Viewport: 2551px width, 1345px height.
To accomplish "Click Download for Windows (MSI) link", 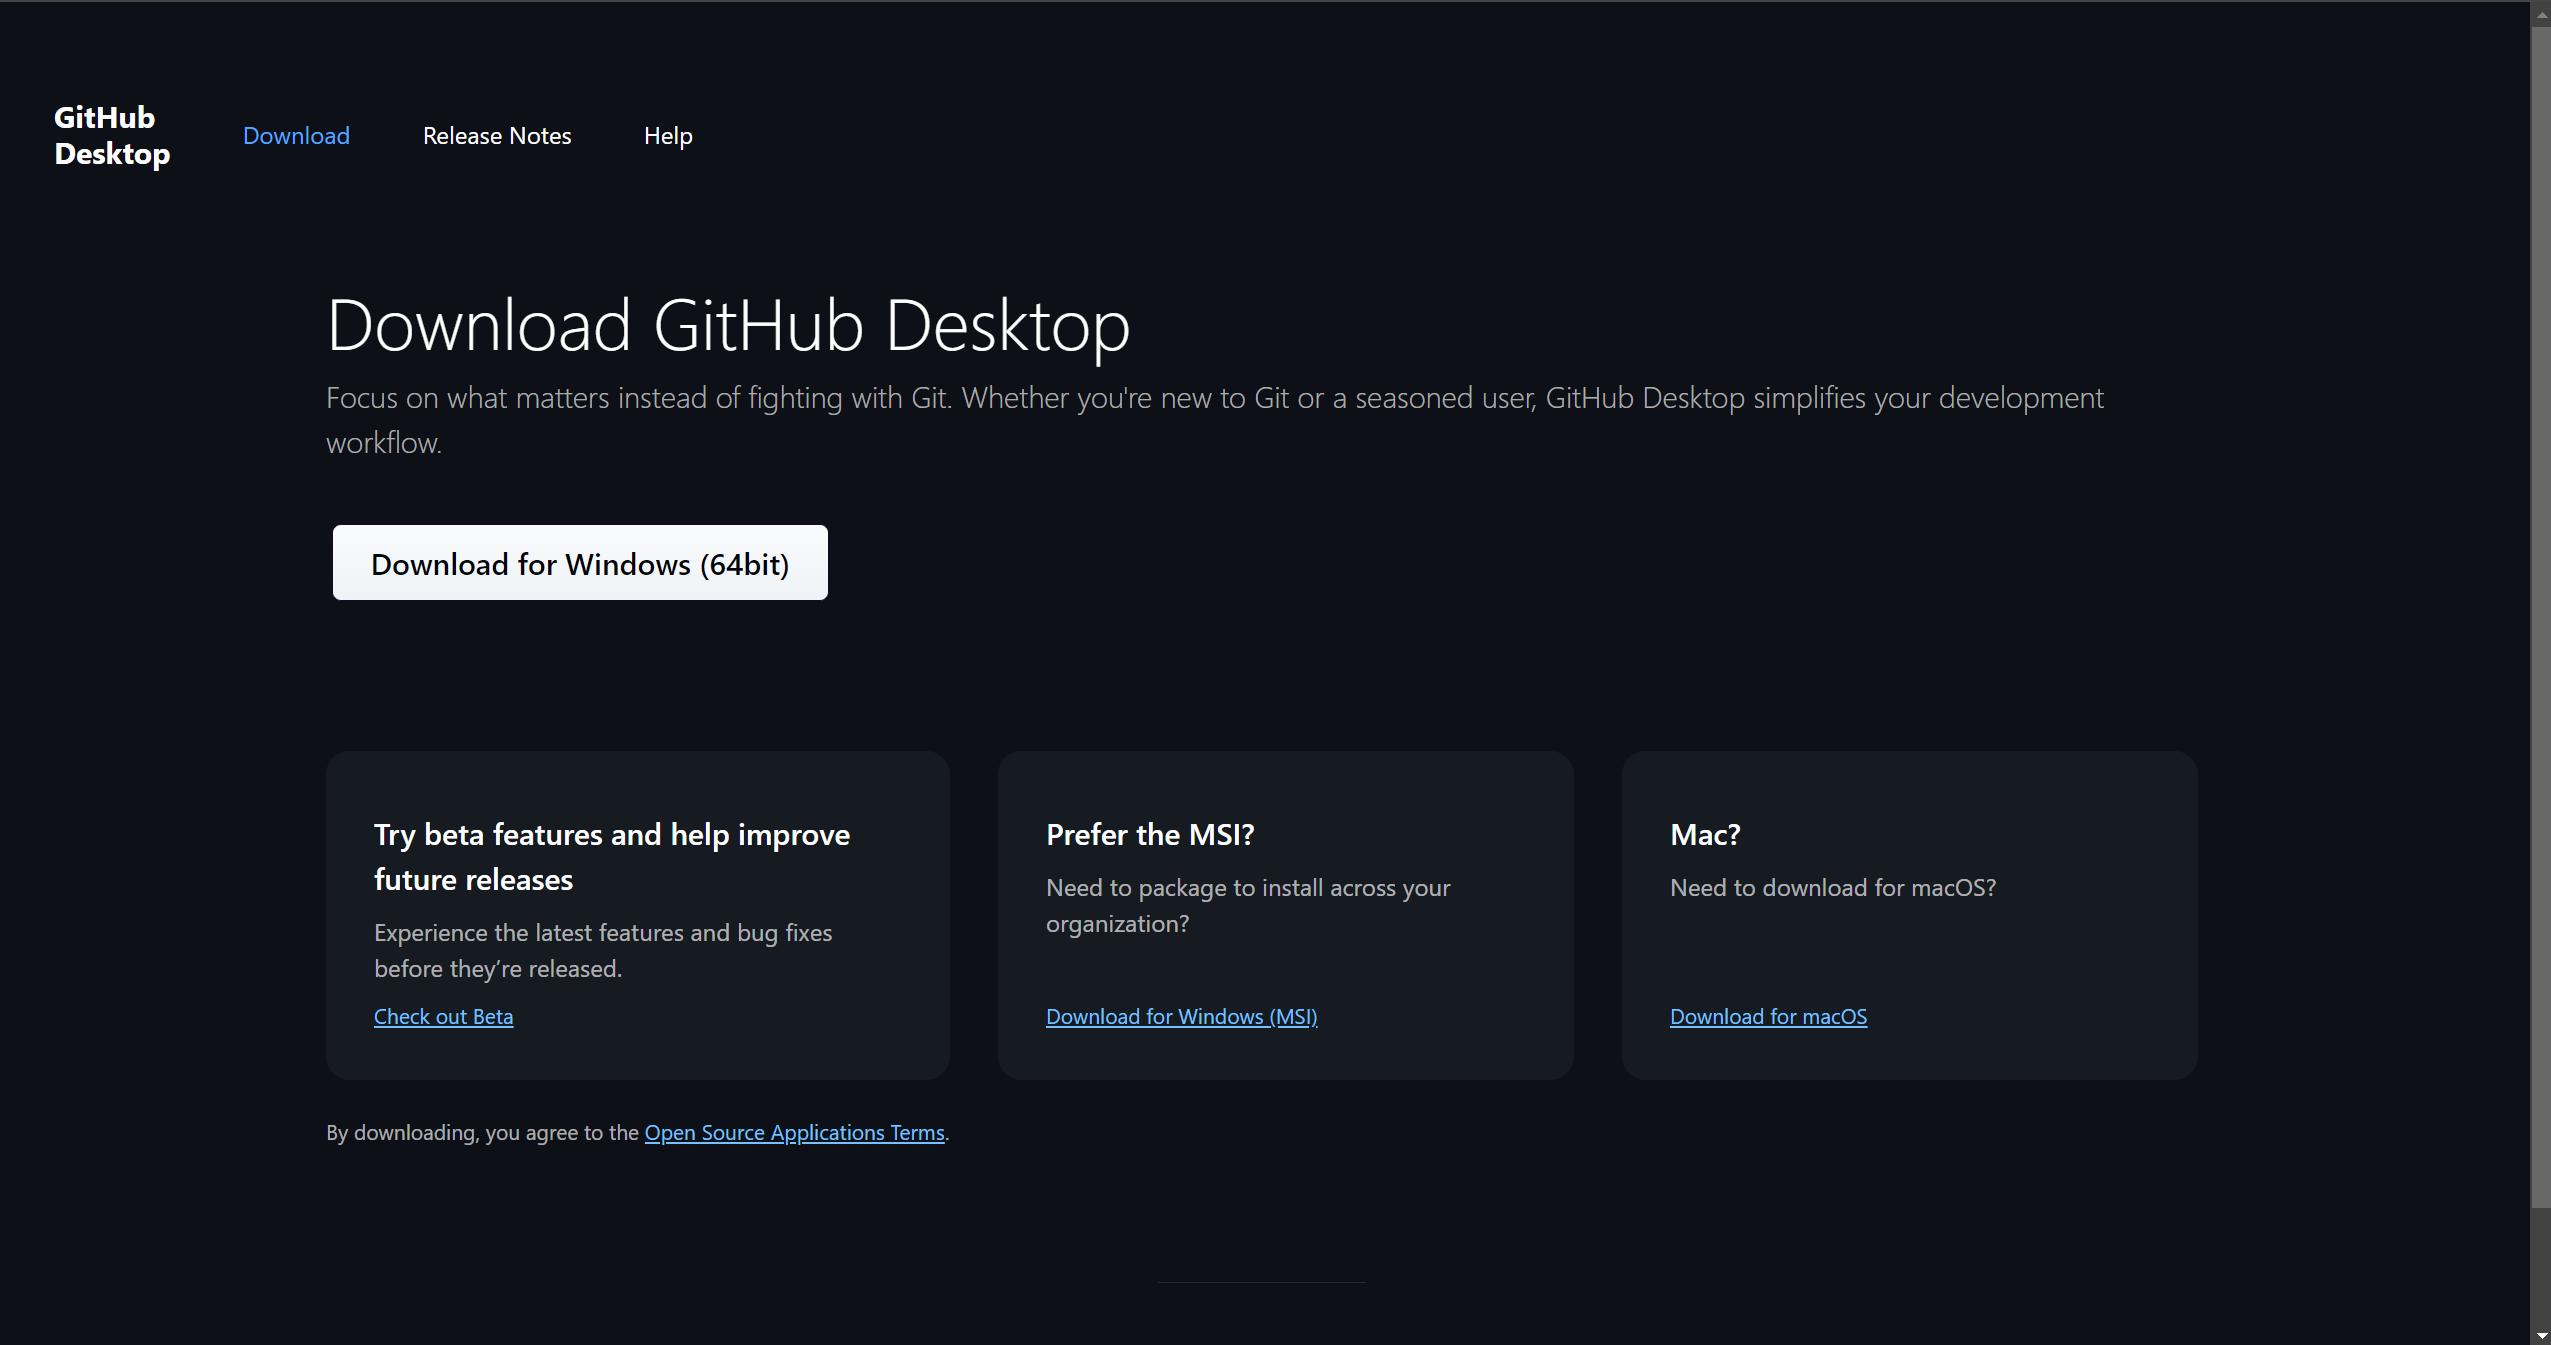I will pos(1181,1016).
